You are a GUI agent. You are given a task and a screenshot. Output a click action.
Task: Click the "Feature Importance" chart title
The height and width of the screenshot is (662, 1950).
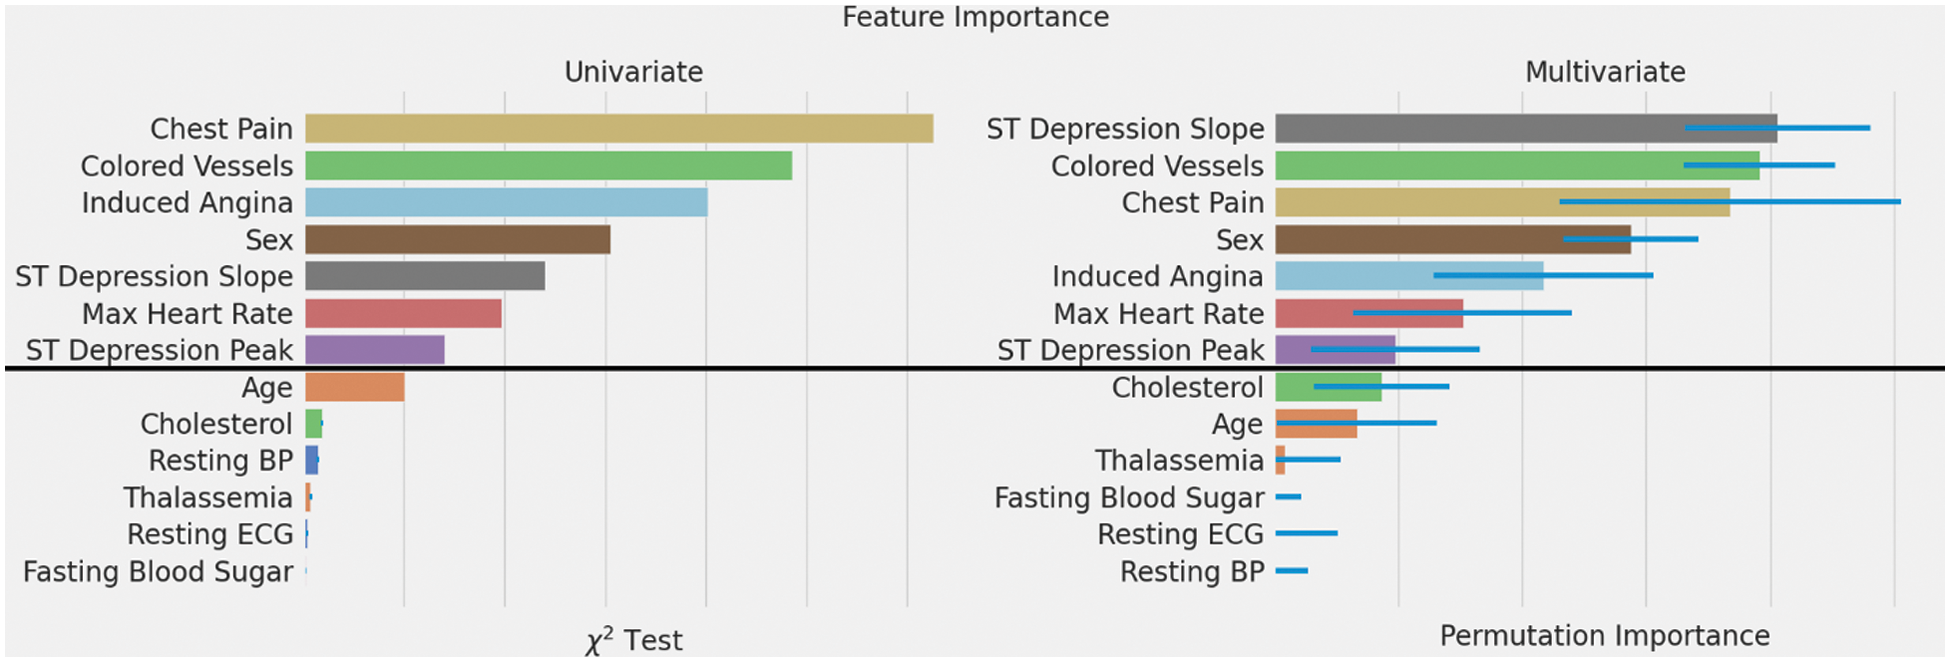(975, 17)
